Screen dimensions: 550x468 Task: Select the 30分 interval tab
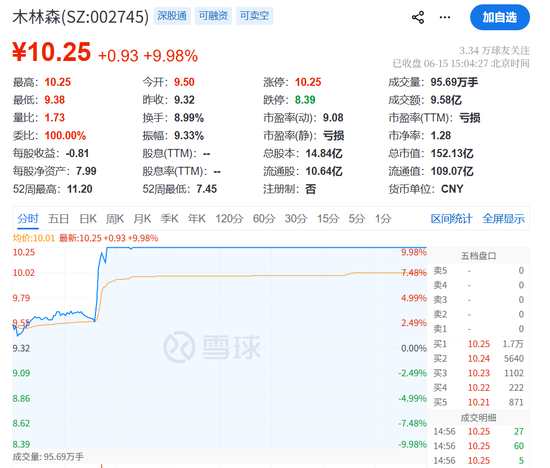click(296, 219)
